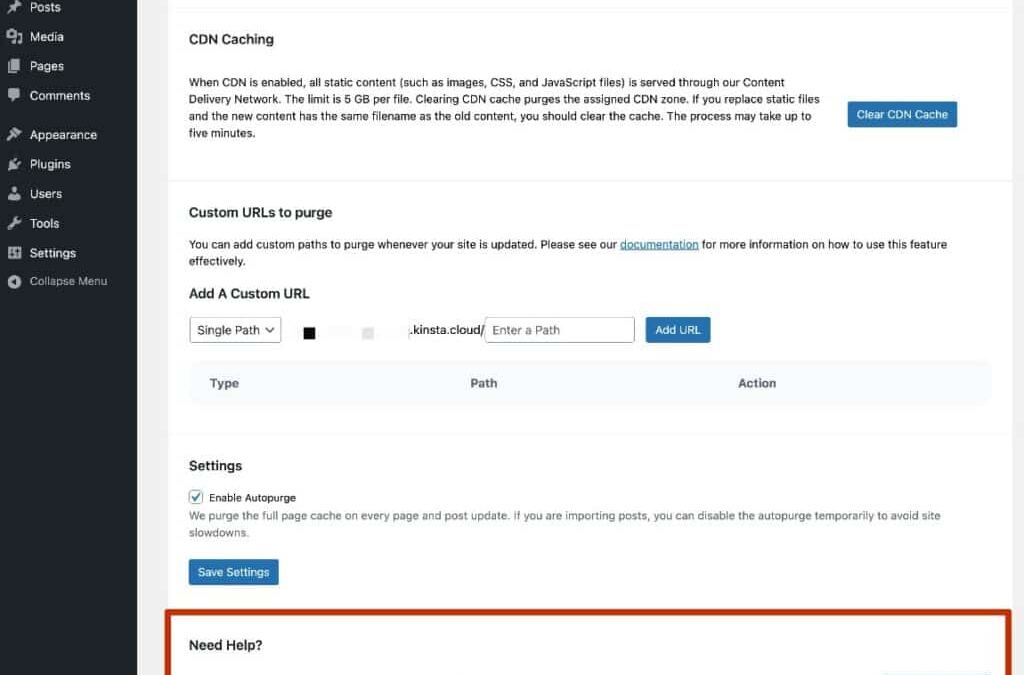Open the Appearance menu
Screen dimensions: 1024x675
[x=62, y=134]
